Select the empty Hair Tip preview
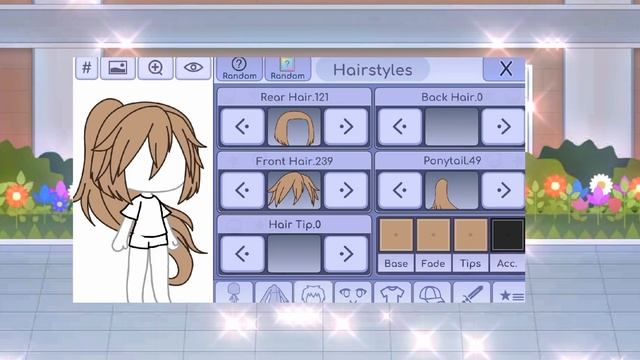The height and width of the screenshot is (360, 640). (294, 254)
